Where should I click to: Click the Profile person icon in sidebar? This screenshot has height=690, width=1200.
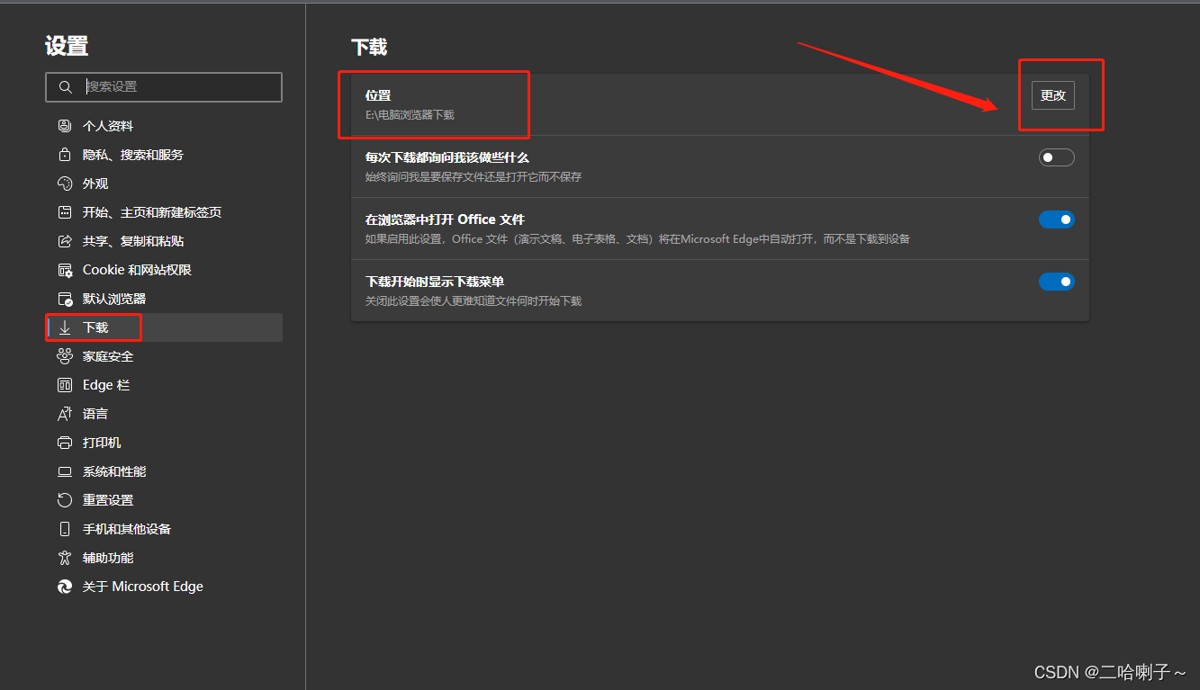[x=65, y=126]
